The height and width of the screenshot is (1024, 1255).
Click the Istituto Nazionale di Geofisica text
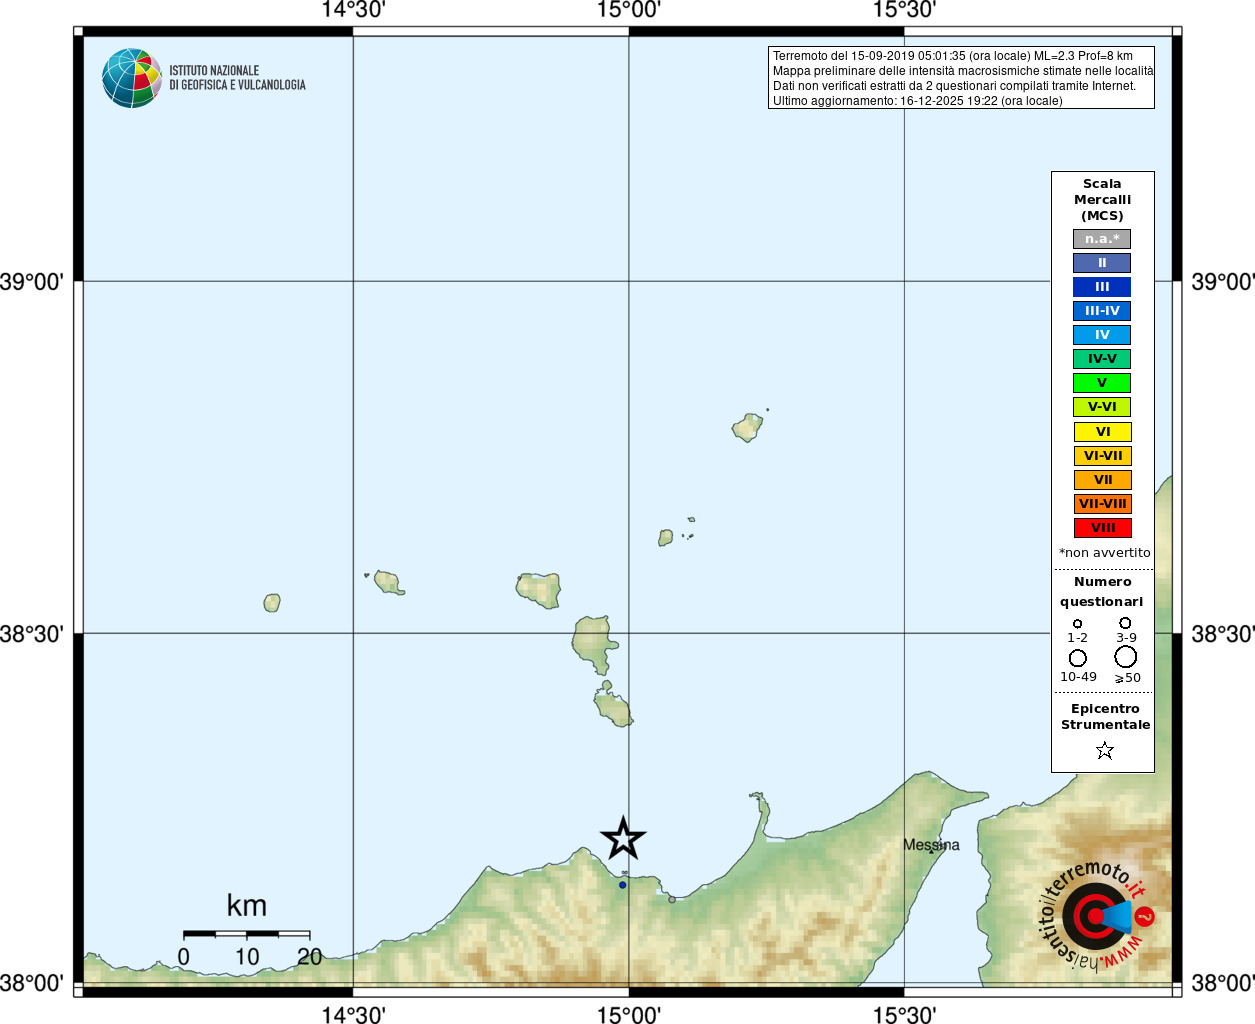tap(237, 78)
